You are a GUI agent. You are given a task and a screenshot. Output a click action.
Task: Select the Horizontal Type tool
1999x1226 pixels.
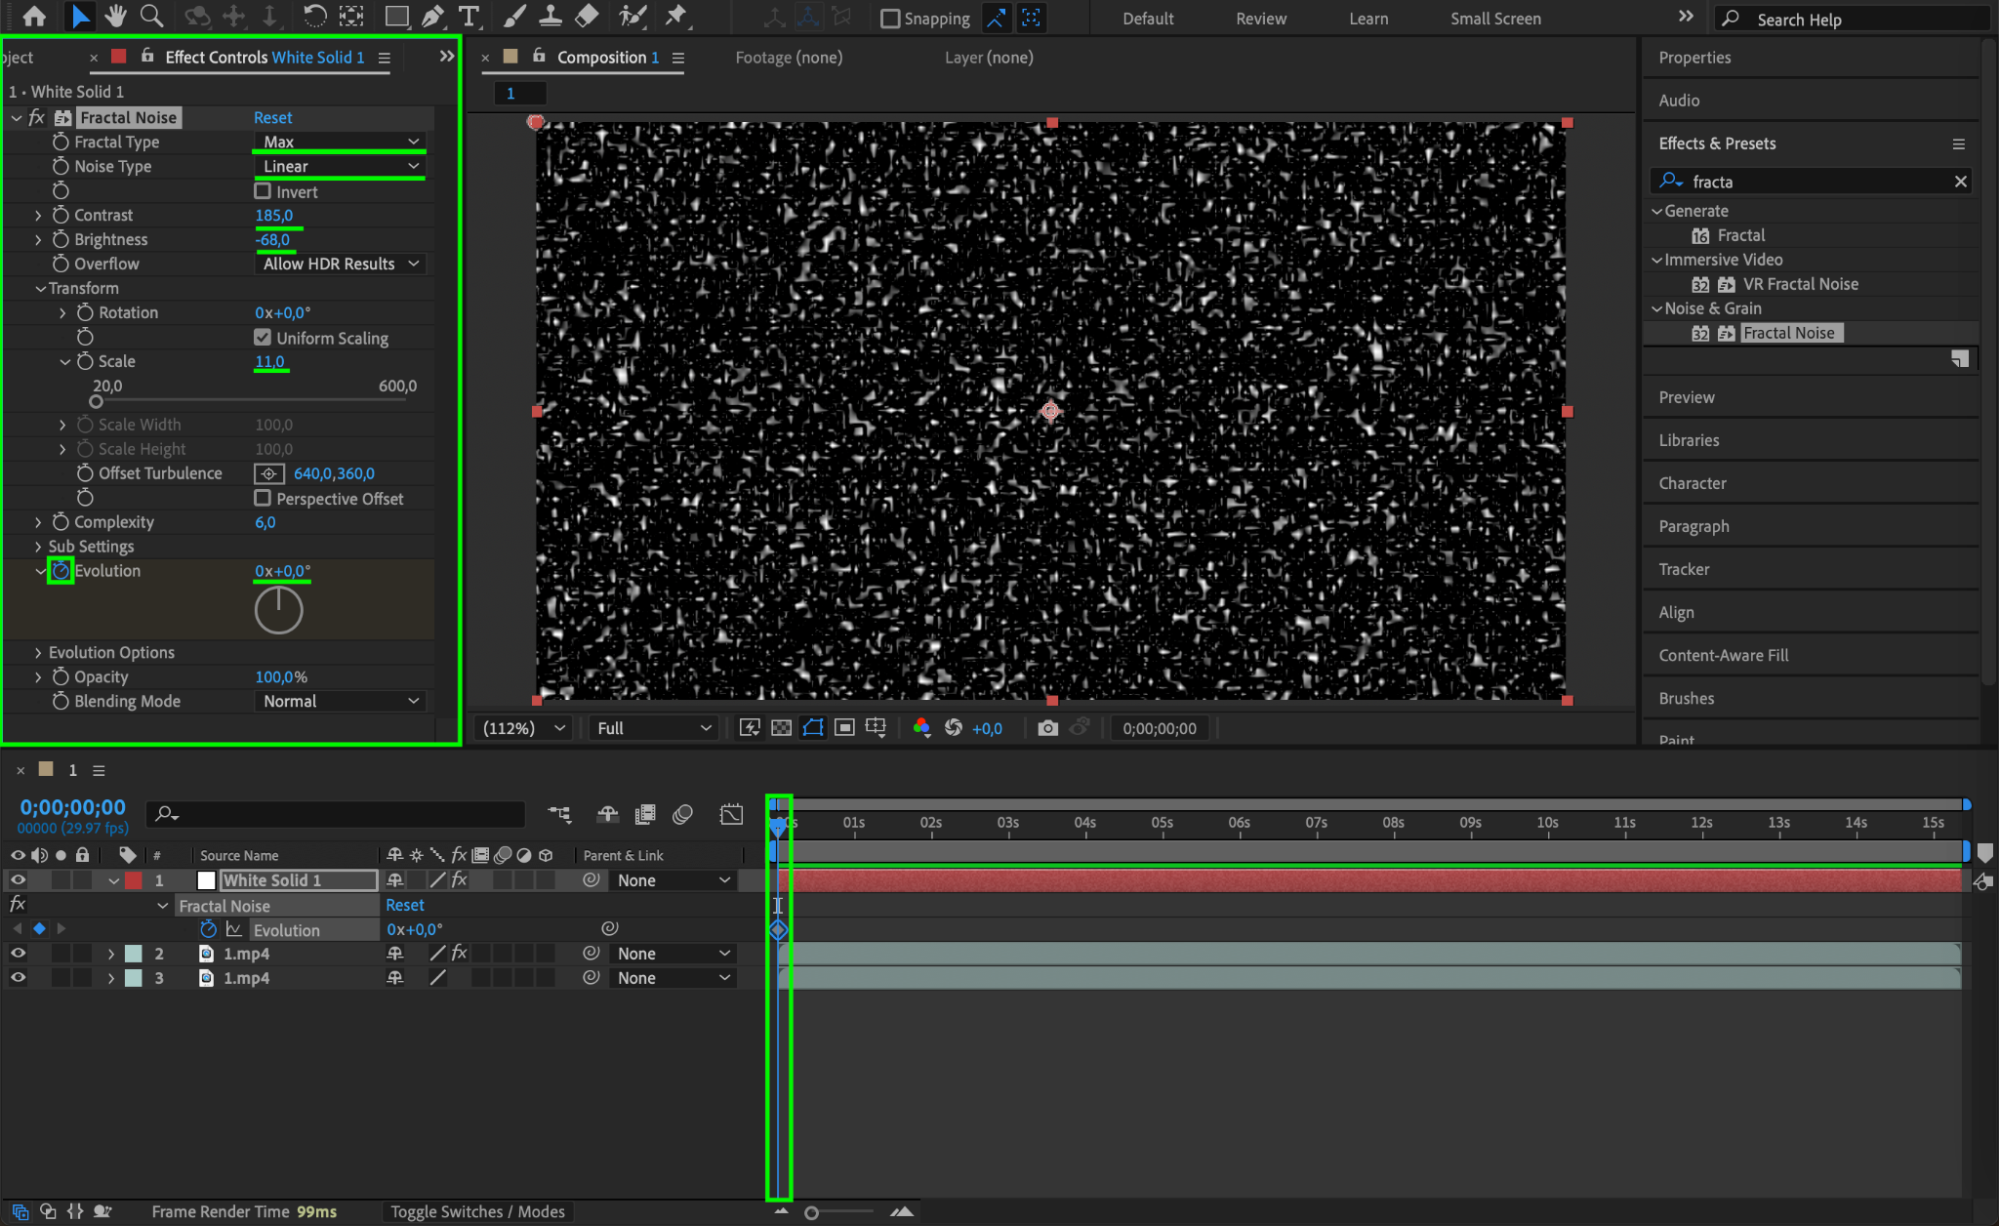tap(468, 16)
